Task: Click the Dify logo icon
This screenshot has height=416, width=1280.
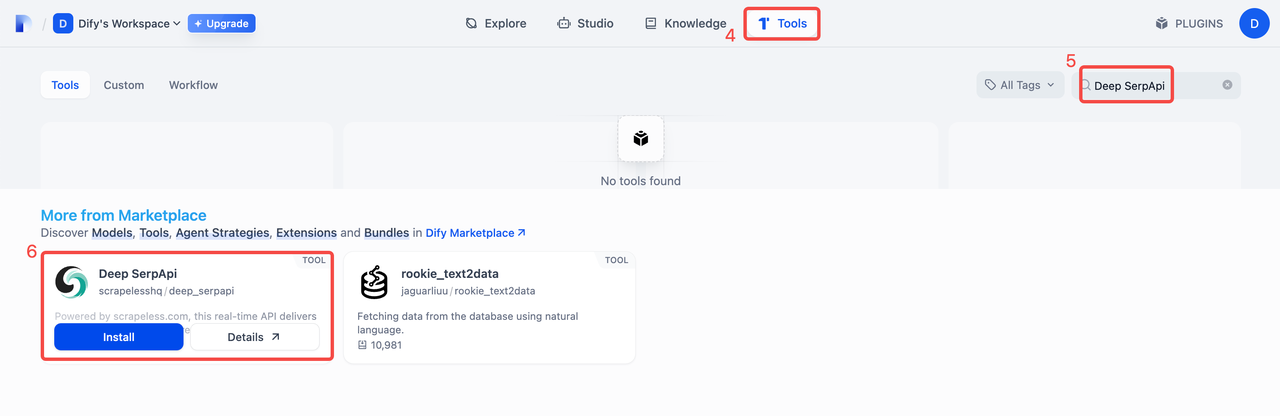Action: (x=24, y=23)
